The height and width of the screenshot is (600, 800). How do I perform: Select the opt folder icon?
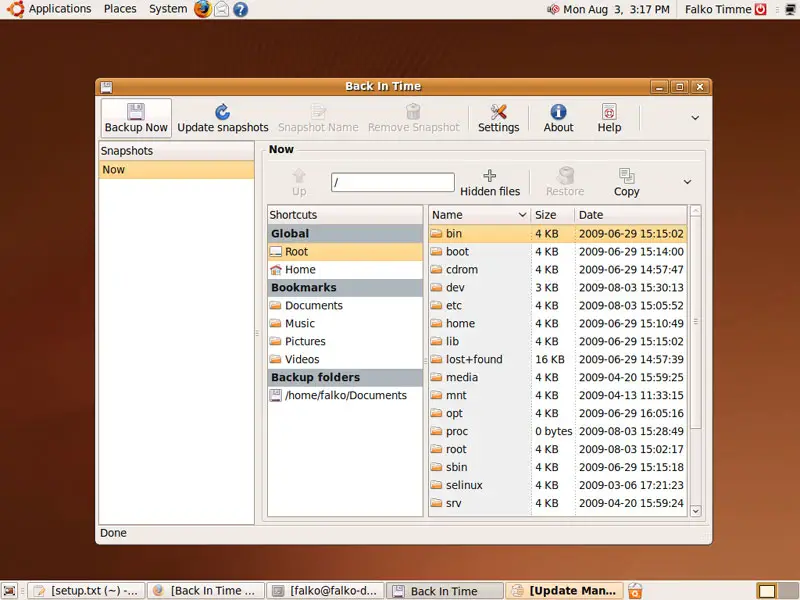436,413
